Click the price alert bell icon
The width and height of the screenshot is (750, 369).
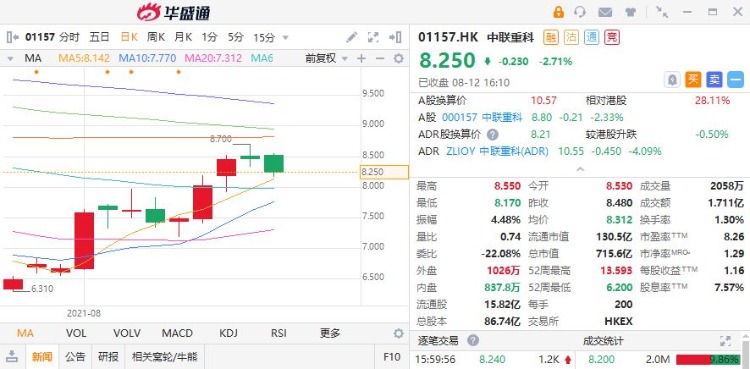672,80
